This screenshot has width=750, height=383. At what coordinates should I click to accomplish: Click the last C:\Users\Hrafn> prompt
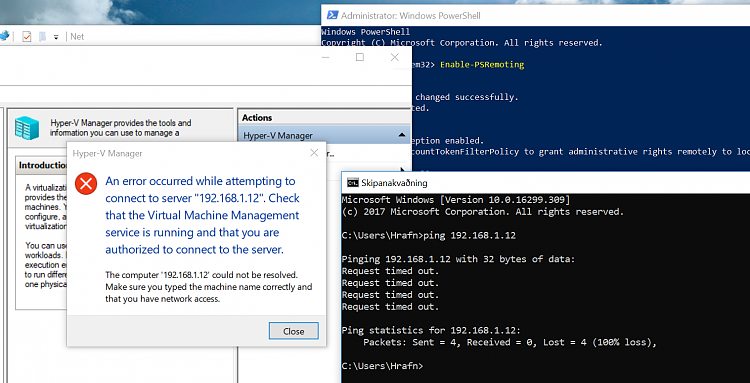[383, 366]
